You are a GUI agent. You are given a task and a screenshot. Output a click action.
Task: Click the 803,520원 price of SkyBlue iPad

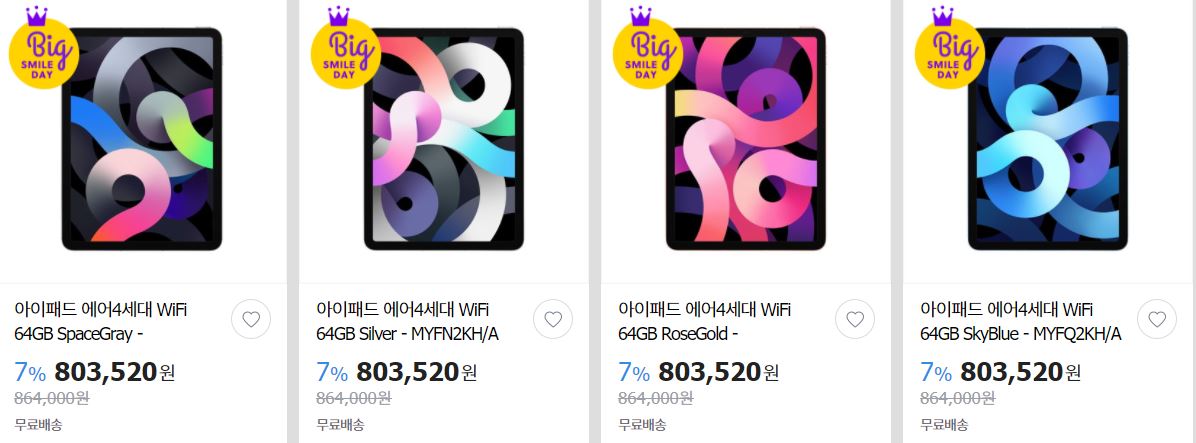[1021, 372]
